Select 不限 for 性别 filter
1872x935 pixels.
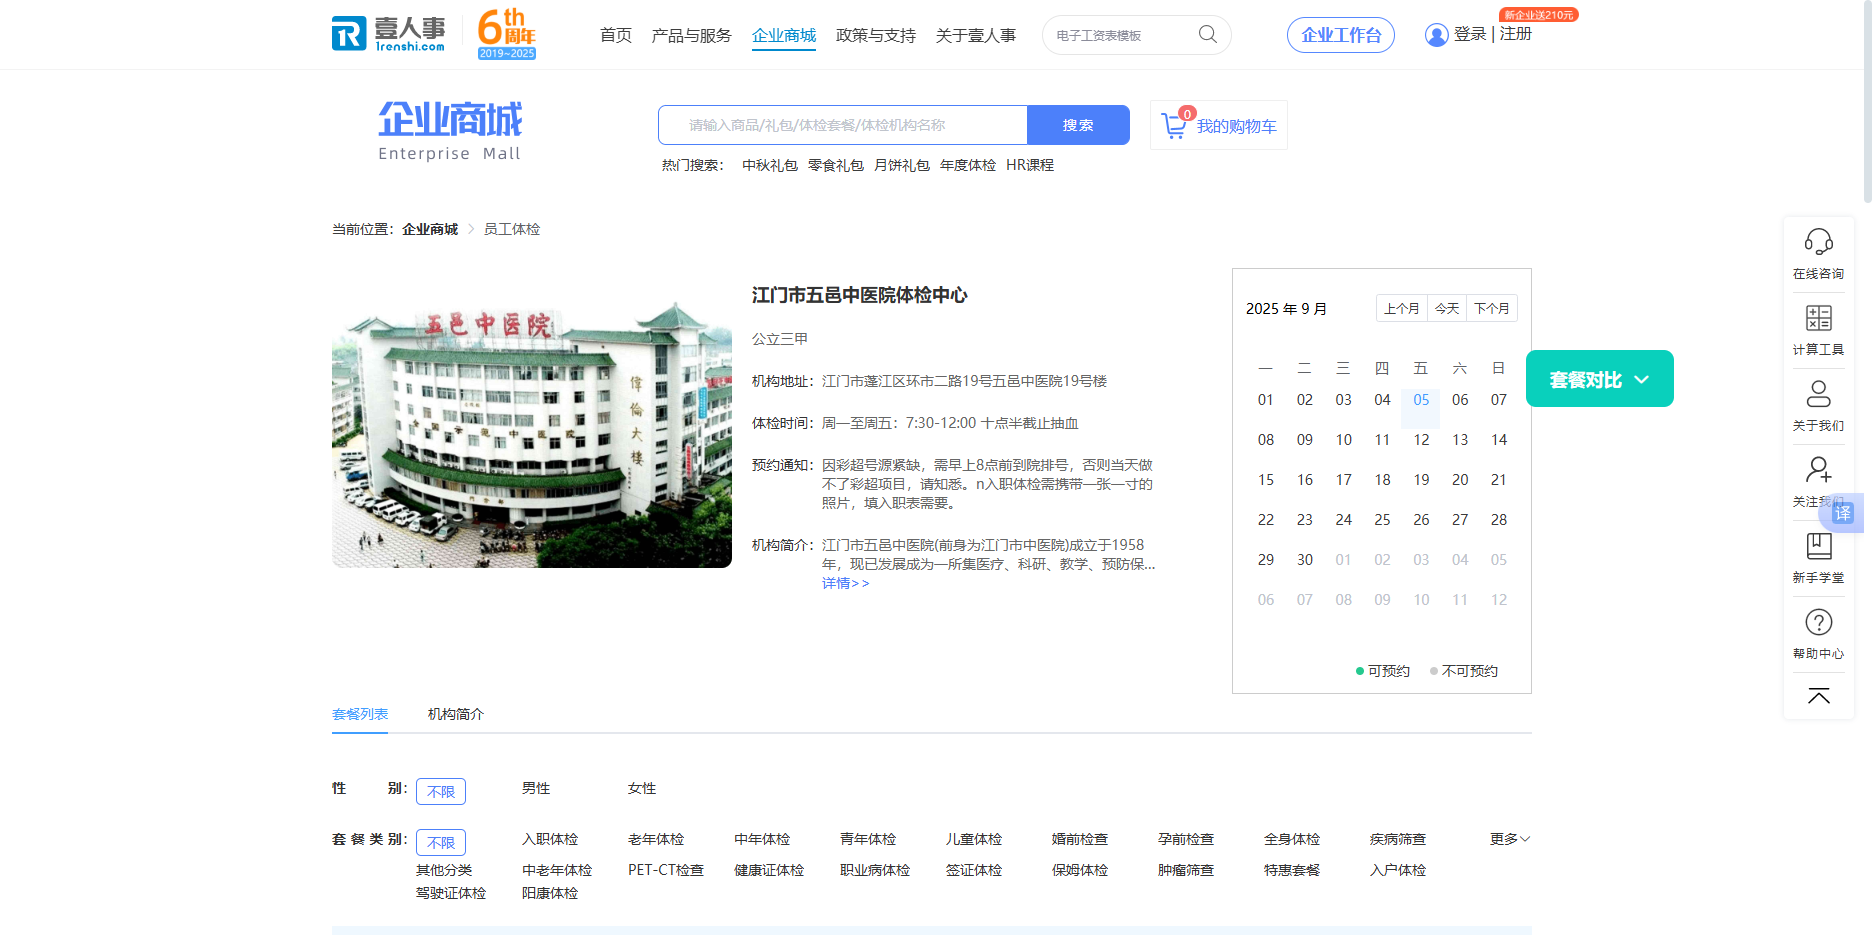pos(441,791)
